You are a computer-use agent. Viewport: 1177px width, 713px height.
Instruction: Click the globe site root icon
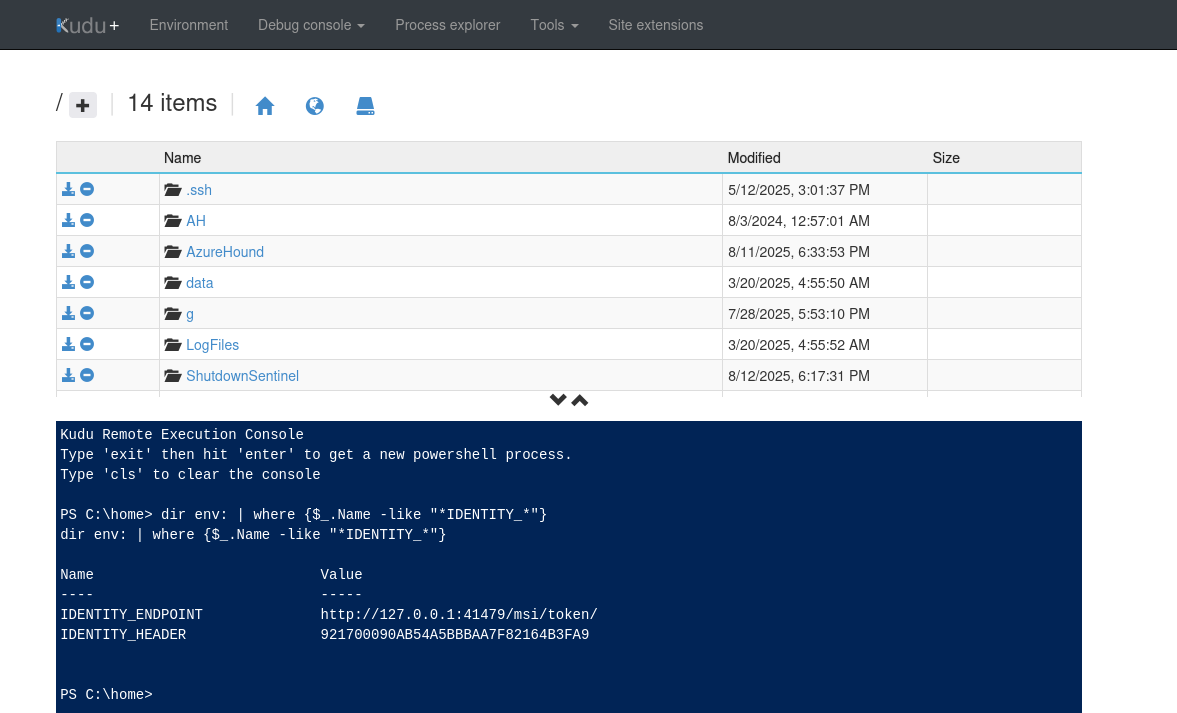tap(315, 106)
